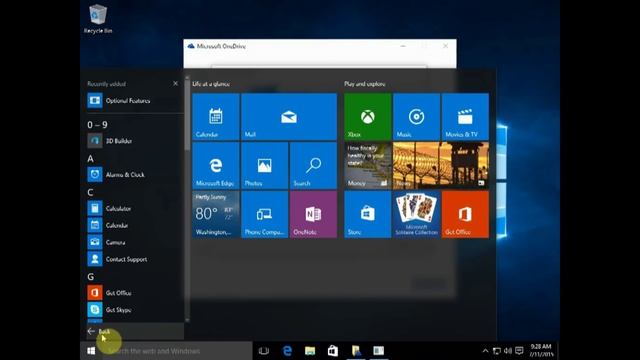
Task: Open the Get Office tile
Action: coord(465,214)
